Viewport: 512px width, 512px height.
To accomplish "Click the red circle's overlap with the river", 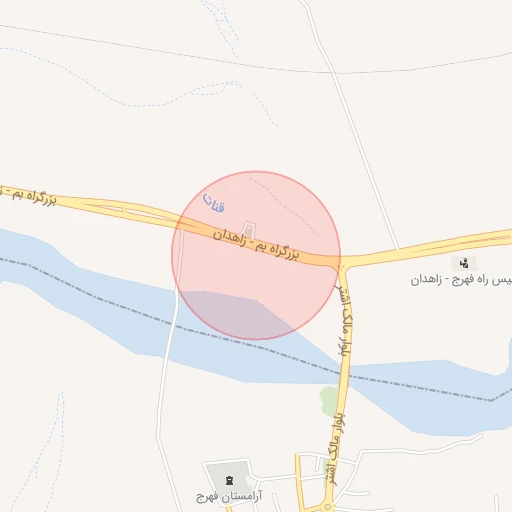I will [233, 313].
